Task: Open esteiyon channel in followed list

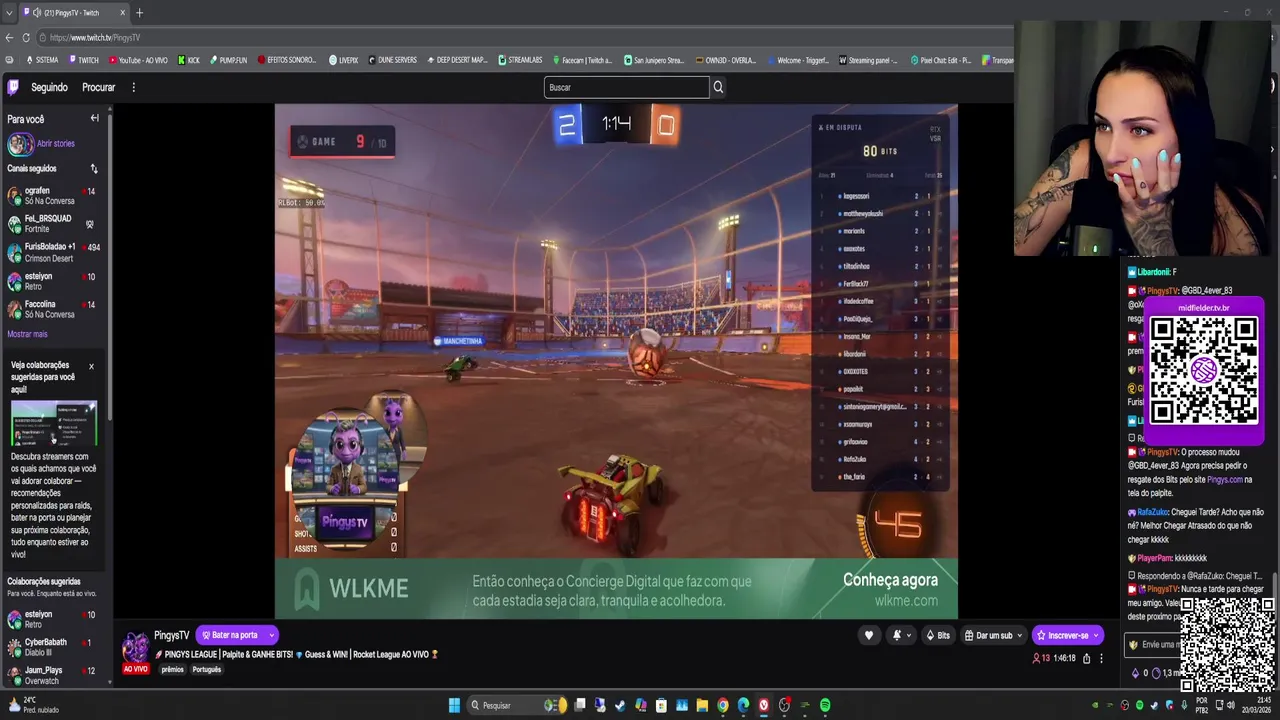Action: pos(52,281)
